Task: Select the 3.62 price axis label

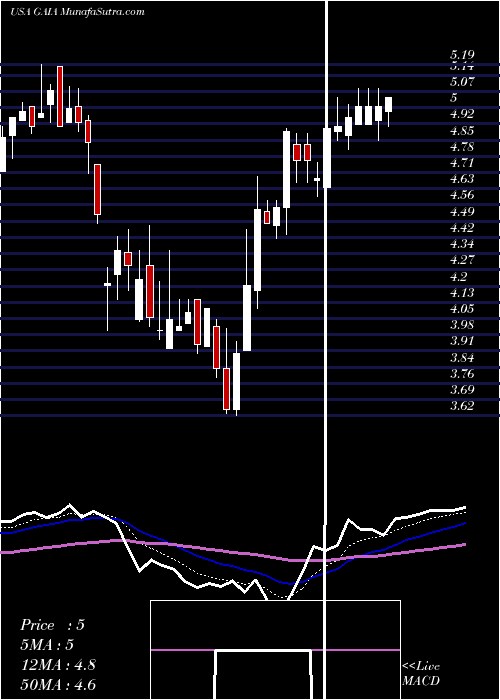Action: click(462, 406)
